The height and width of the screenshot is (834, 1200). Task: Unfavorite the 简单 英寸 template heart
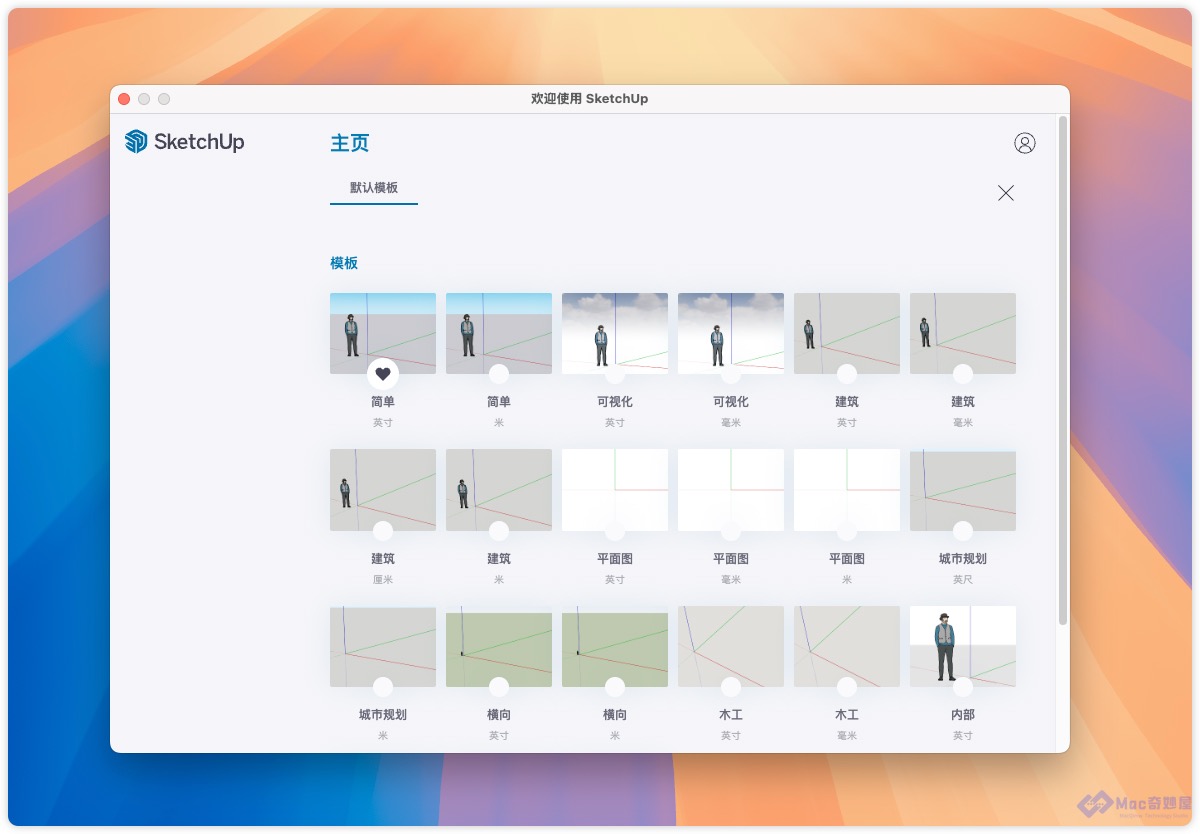click(383, 374)
